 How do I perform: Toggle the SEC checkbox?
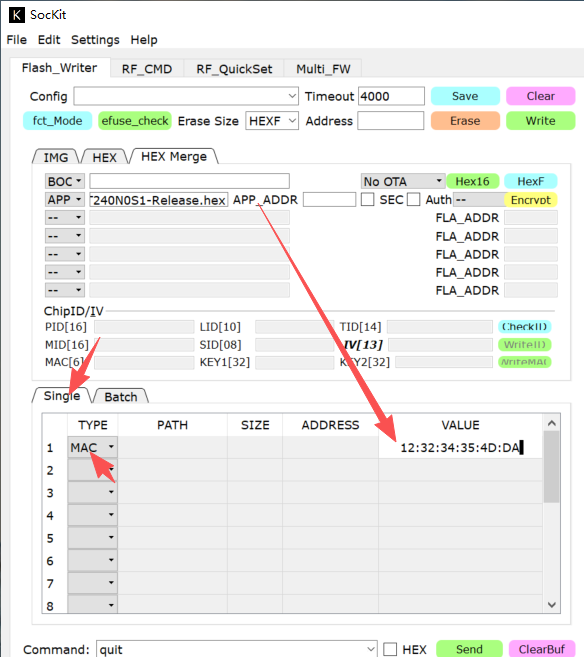[x=367, y=199]
